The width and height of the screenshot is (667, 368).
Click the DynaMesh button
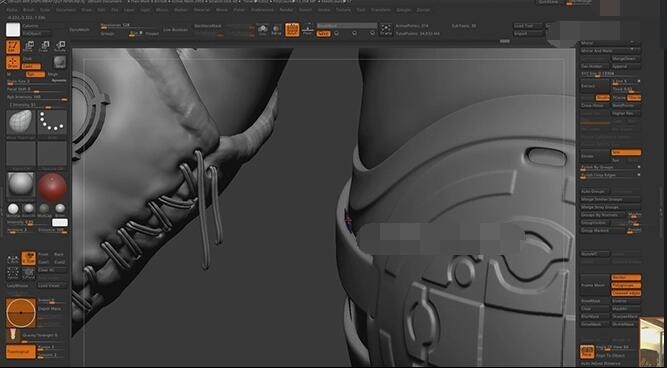[x=80, y=30]
